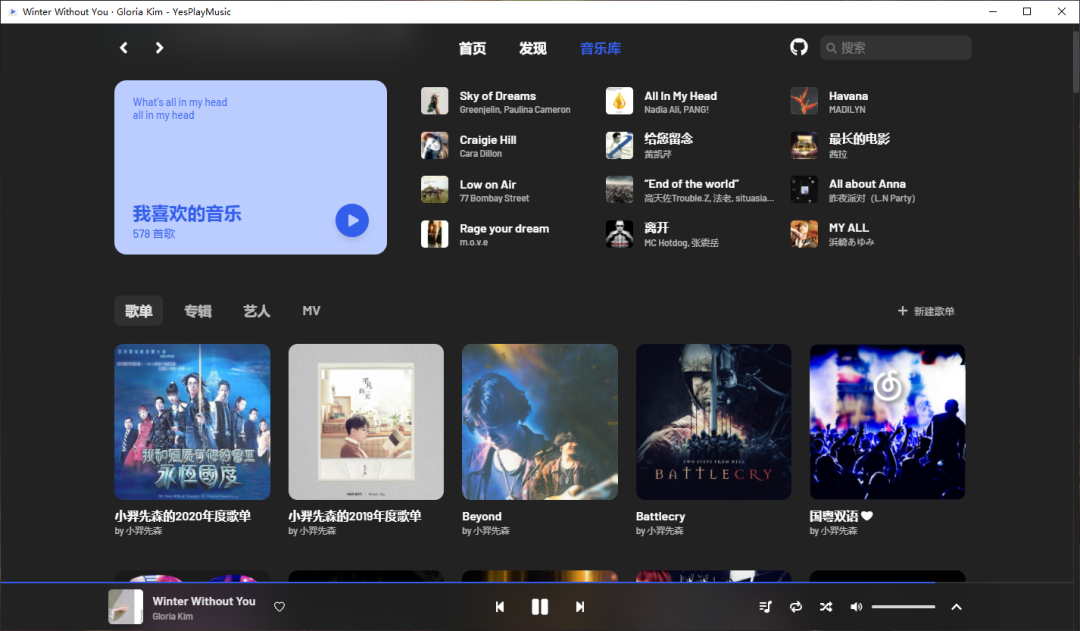Viewport: 1080px width, 631px height.
Task: Go forward with the right arrow
Action: 159,48
